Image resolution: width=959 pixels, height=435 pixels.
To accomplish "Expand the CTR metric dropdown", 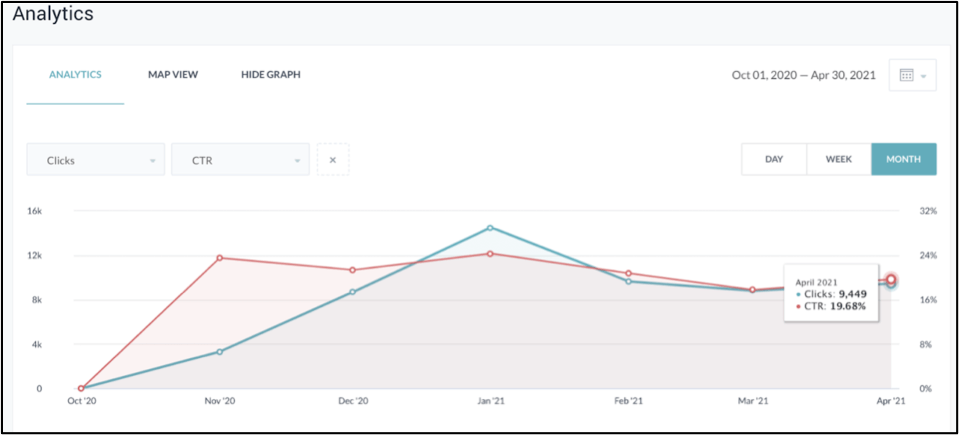I will [x=240, y=160].
